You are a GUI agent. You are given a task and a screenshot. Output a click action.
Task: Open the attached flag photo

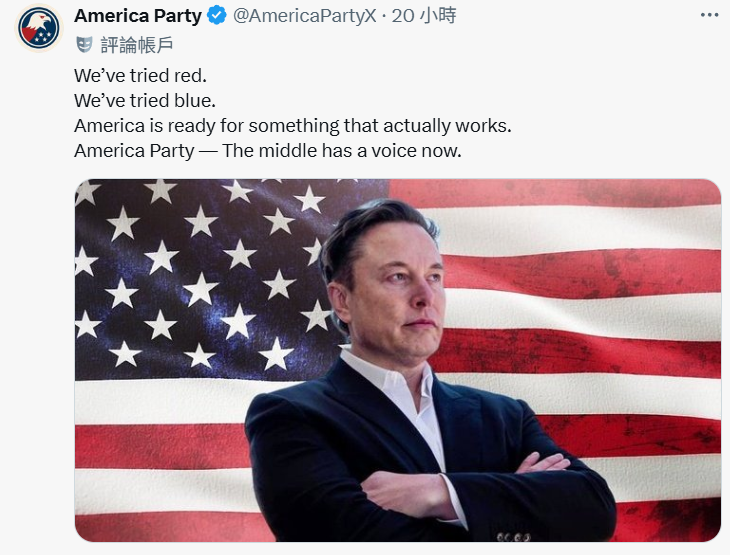[398, 360]
